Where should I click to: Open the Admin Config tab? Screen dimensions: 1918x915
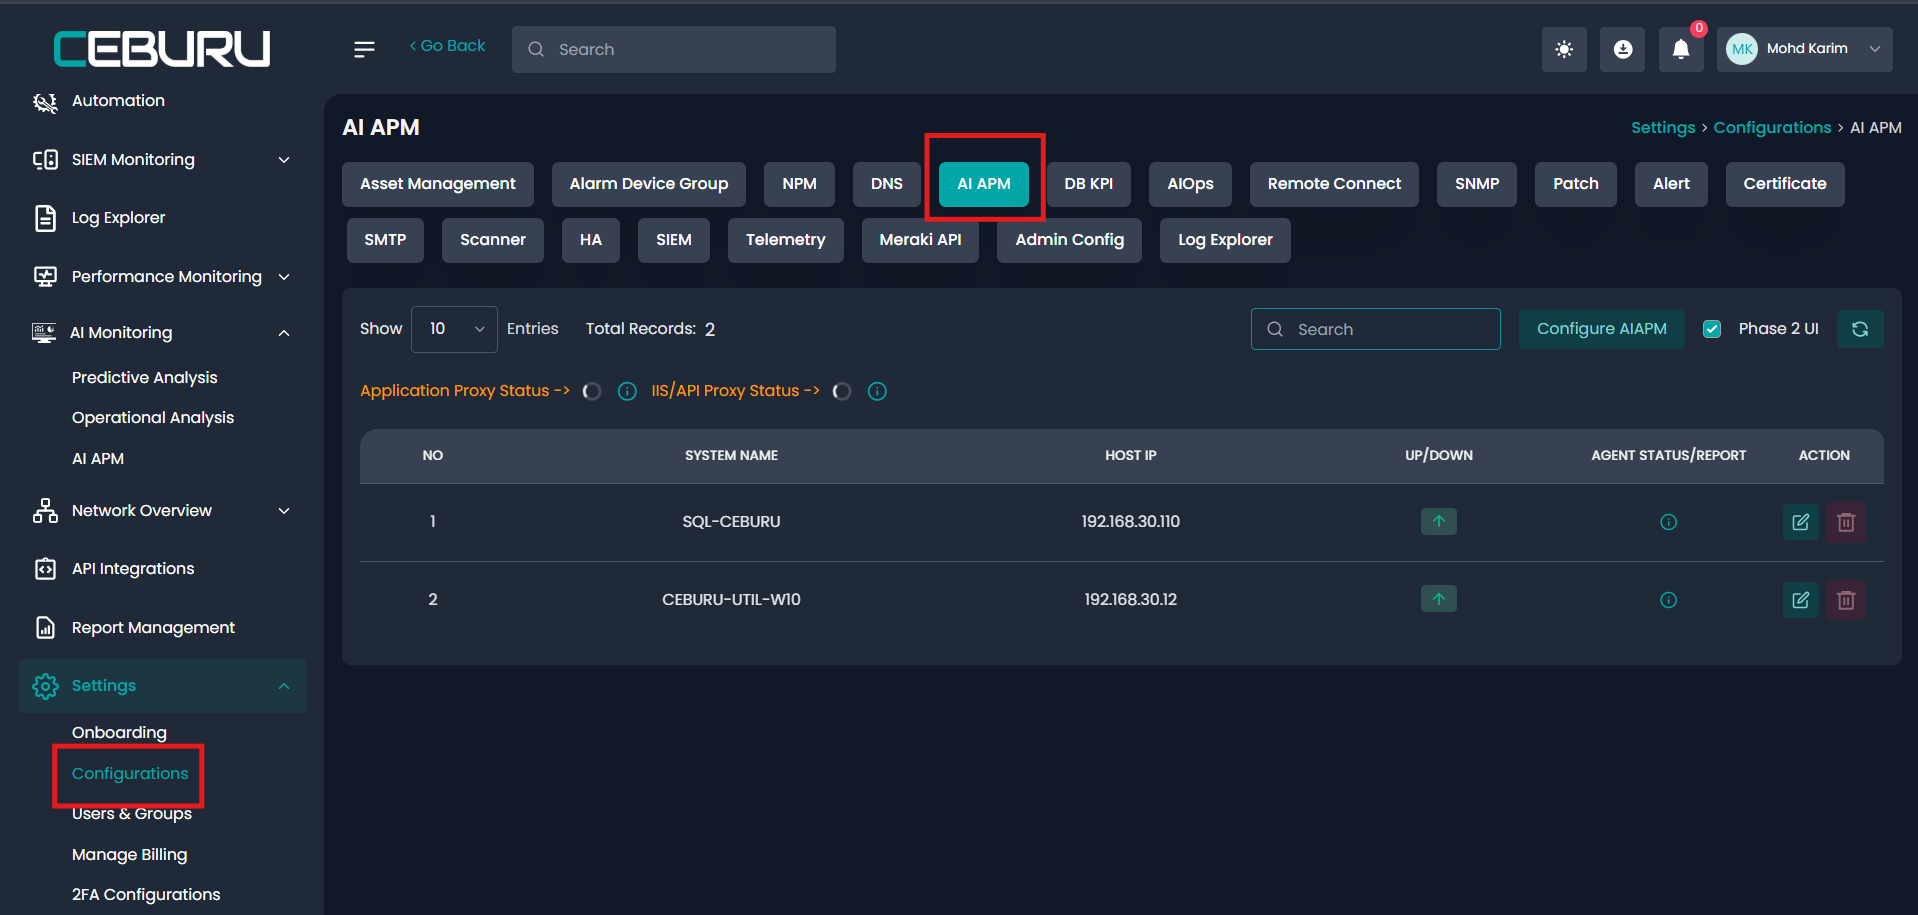point(1069,240)
